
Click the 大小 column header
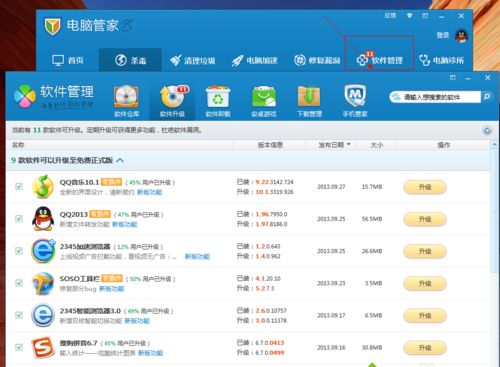tap(377, 145)
